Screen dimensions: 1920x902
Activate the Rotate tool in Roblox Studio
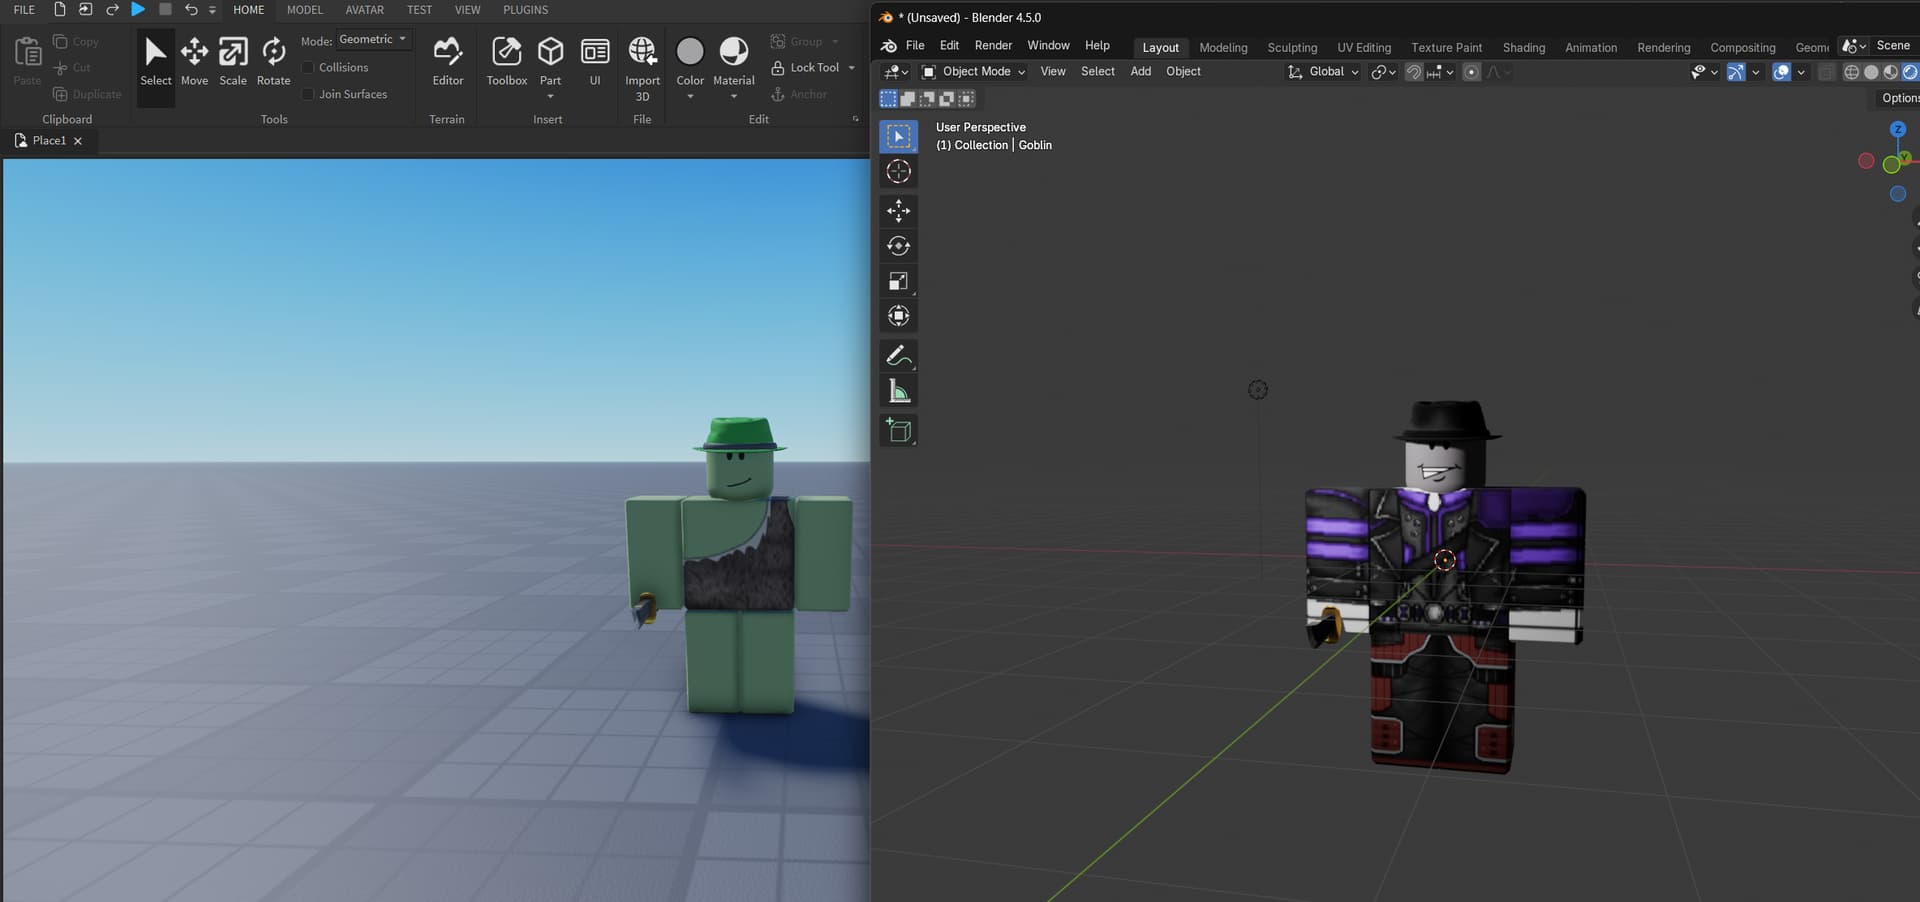tap(273, 60)
